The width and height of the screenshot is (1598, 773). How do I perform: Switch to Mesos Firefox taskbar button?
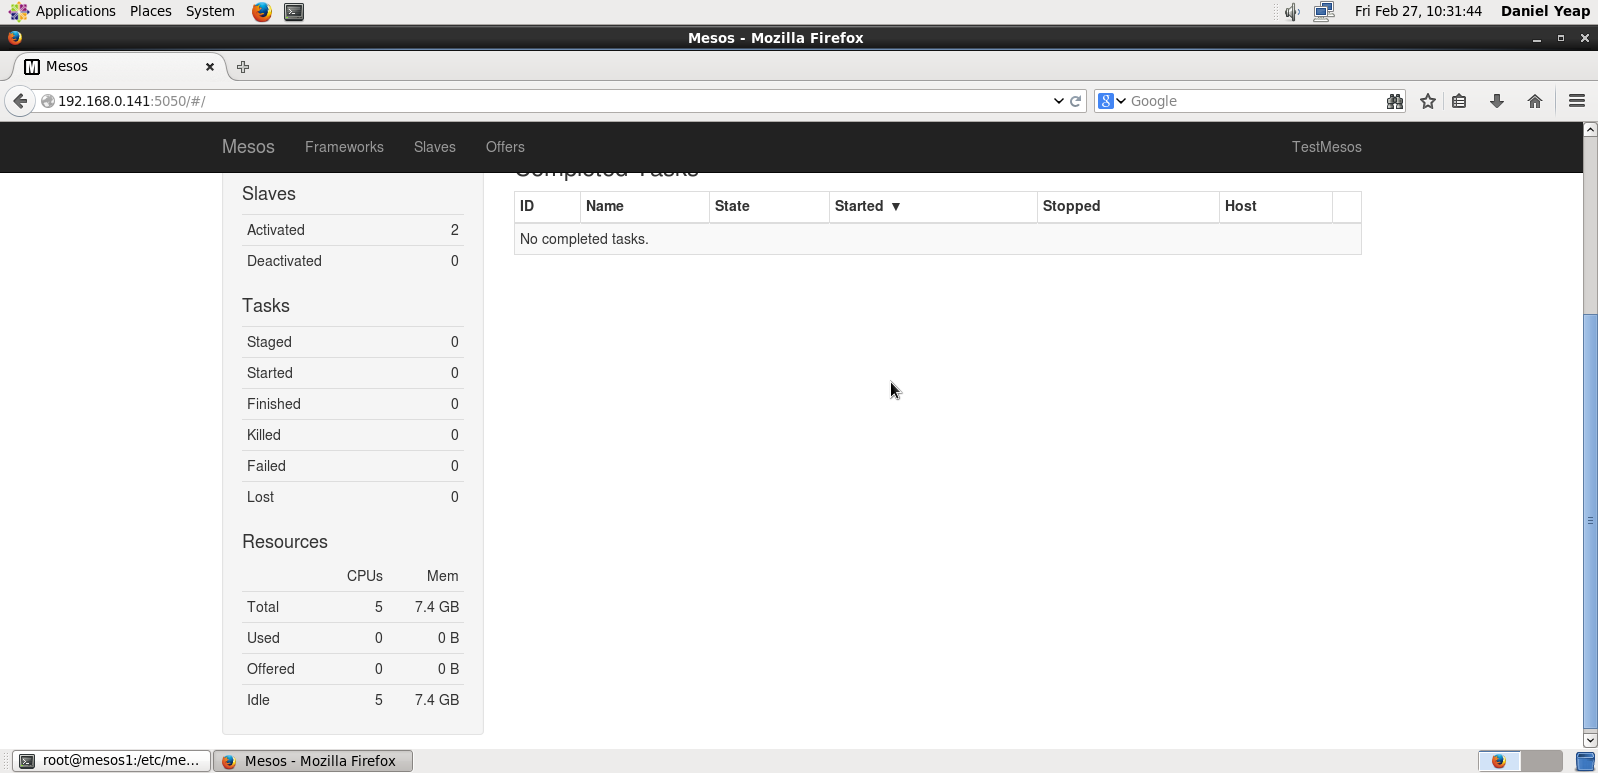[x=313, y=761]
